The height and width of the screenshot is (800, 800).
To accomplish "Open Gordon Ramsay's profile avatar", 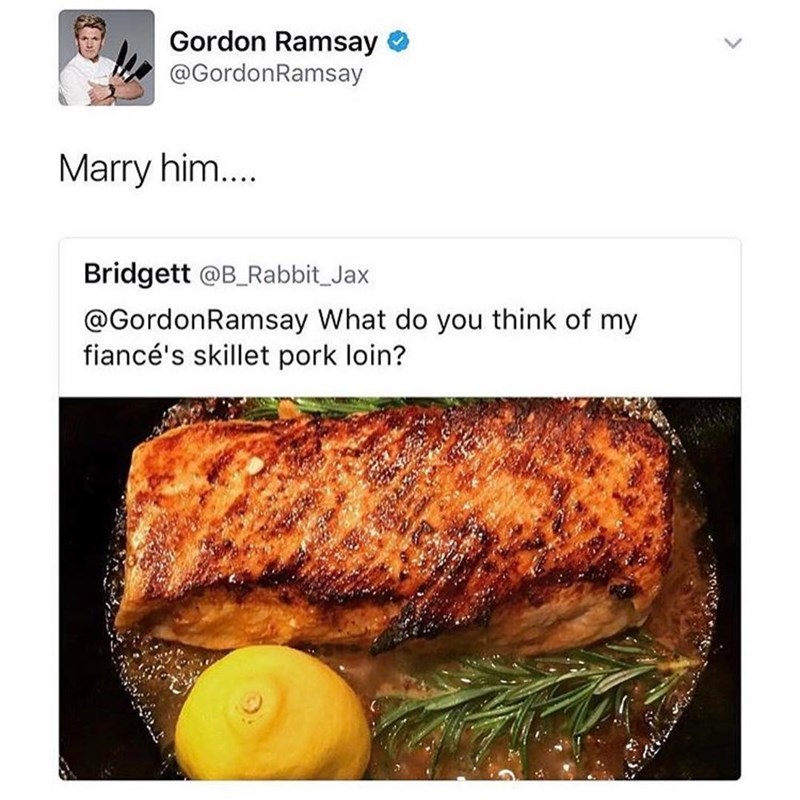I will [106, 58].
